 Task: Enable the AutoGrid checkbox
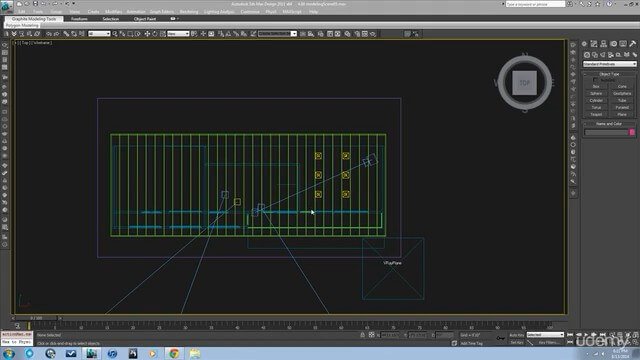595,80
